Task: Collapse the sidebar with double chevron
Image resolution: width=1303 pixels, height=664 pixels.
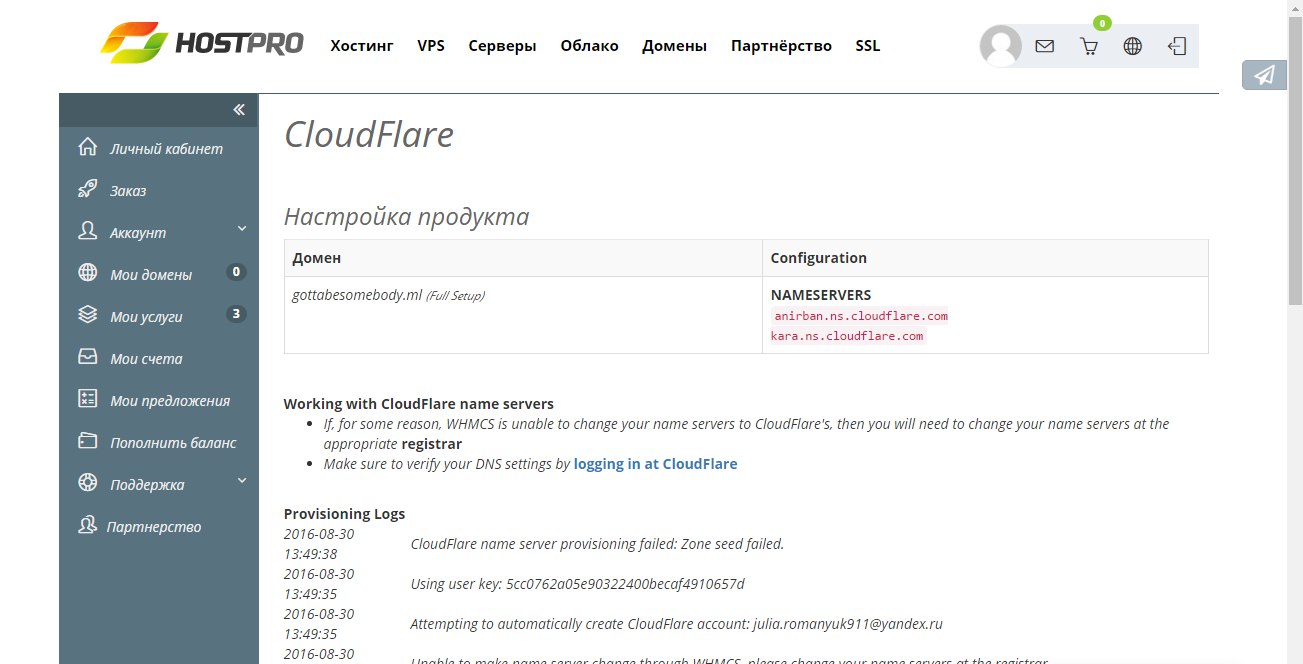Action: pos(239,110)
